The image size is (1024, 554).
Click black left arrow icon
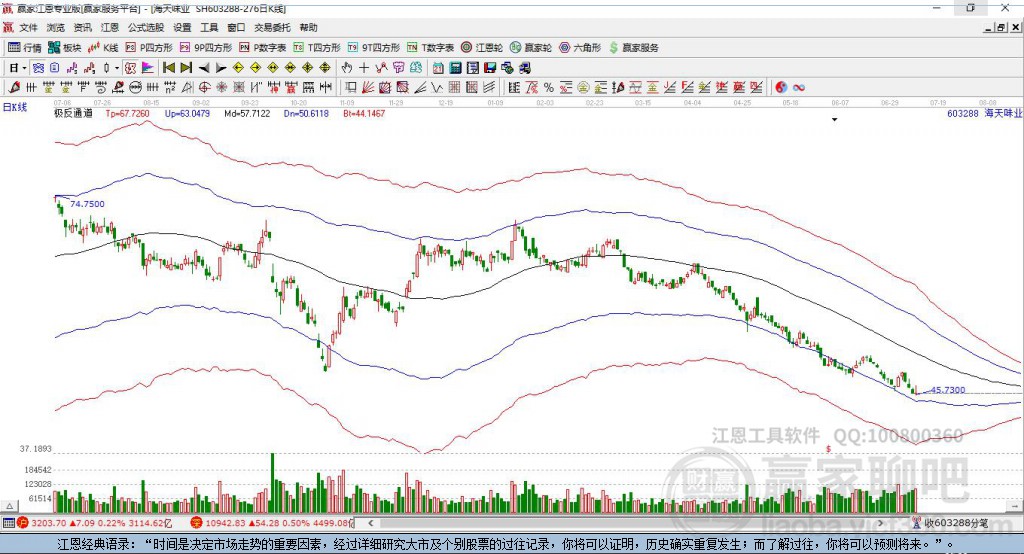coord(204,68)
